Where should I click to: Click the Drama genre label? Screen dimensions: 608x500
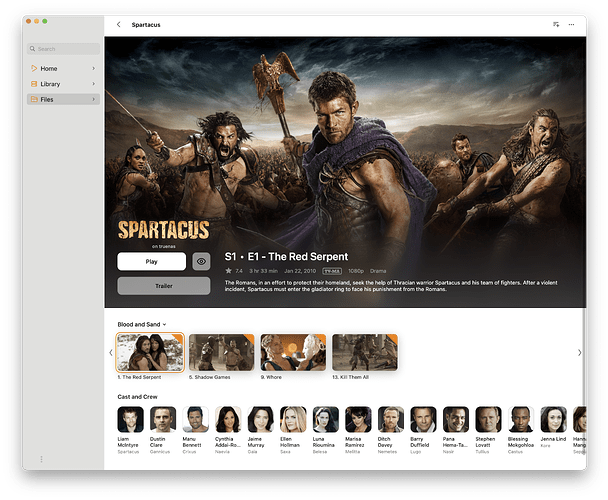pos(378,271)
